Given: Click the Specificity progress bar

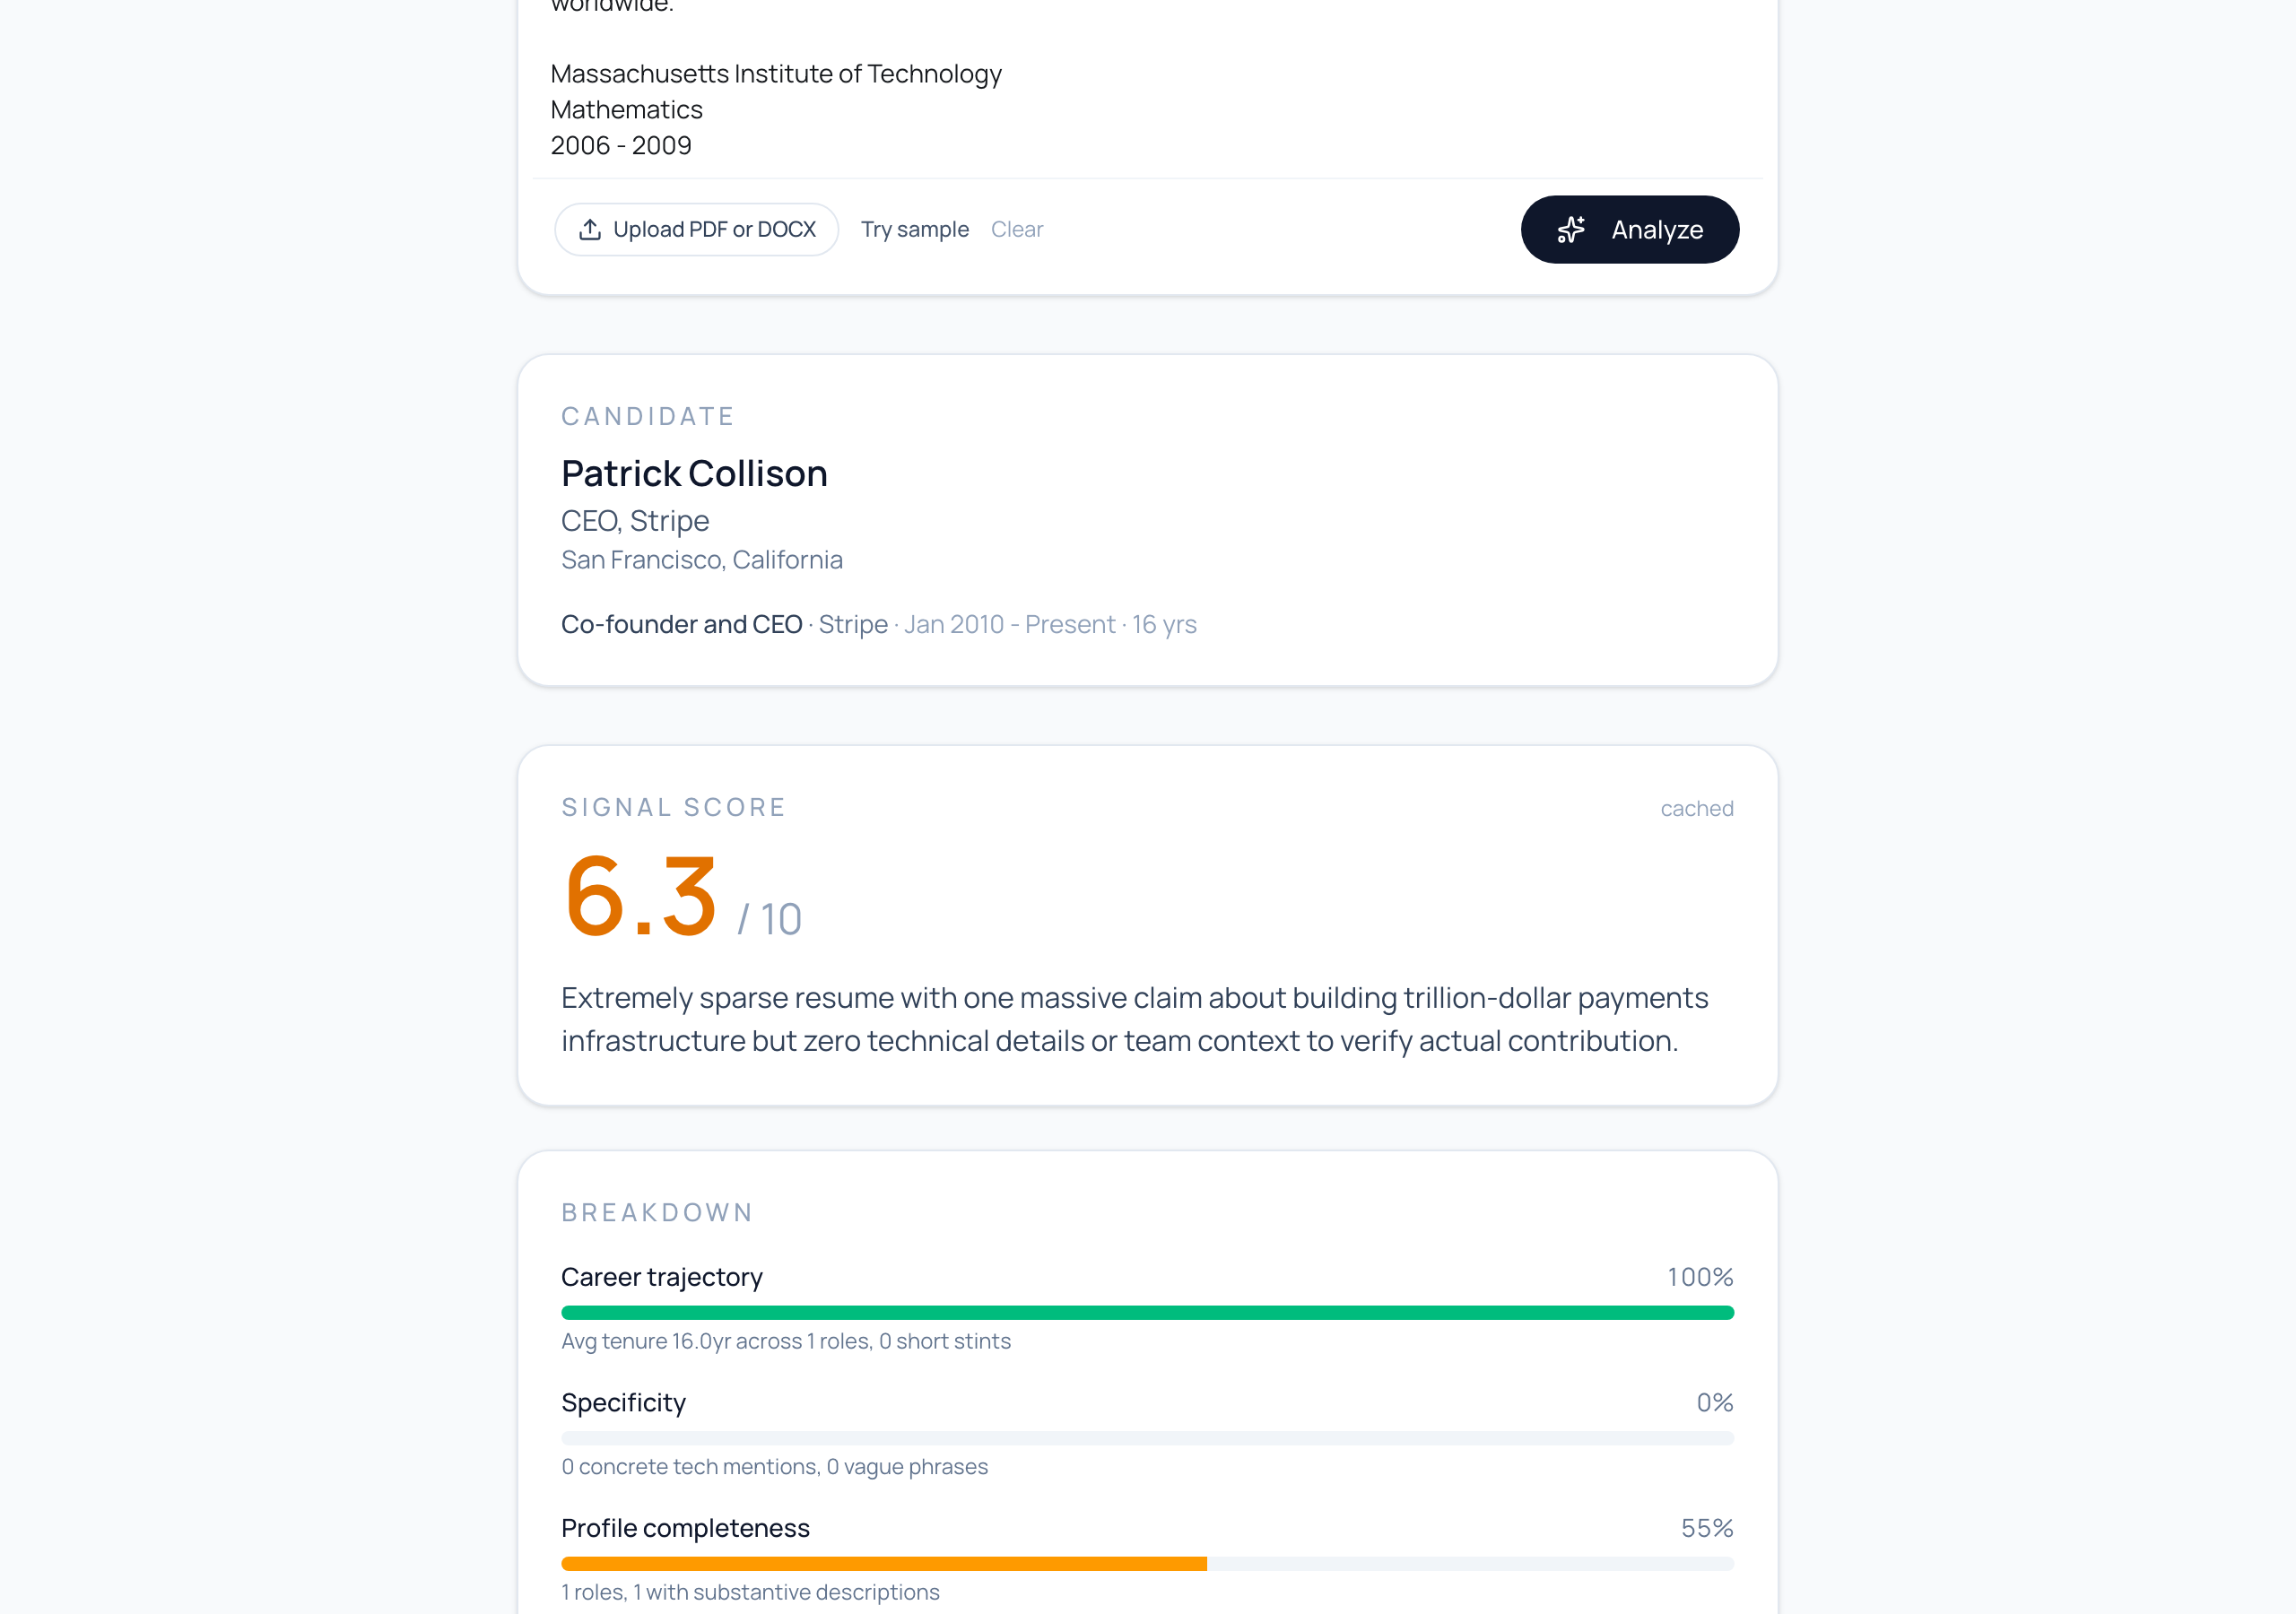Looking at the screenshot, I should (1148, 1438).
